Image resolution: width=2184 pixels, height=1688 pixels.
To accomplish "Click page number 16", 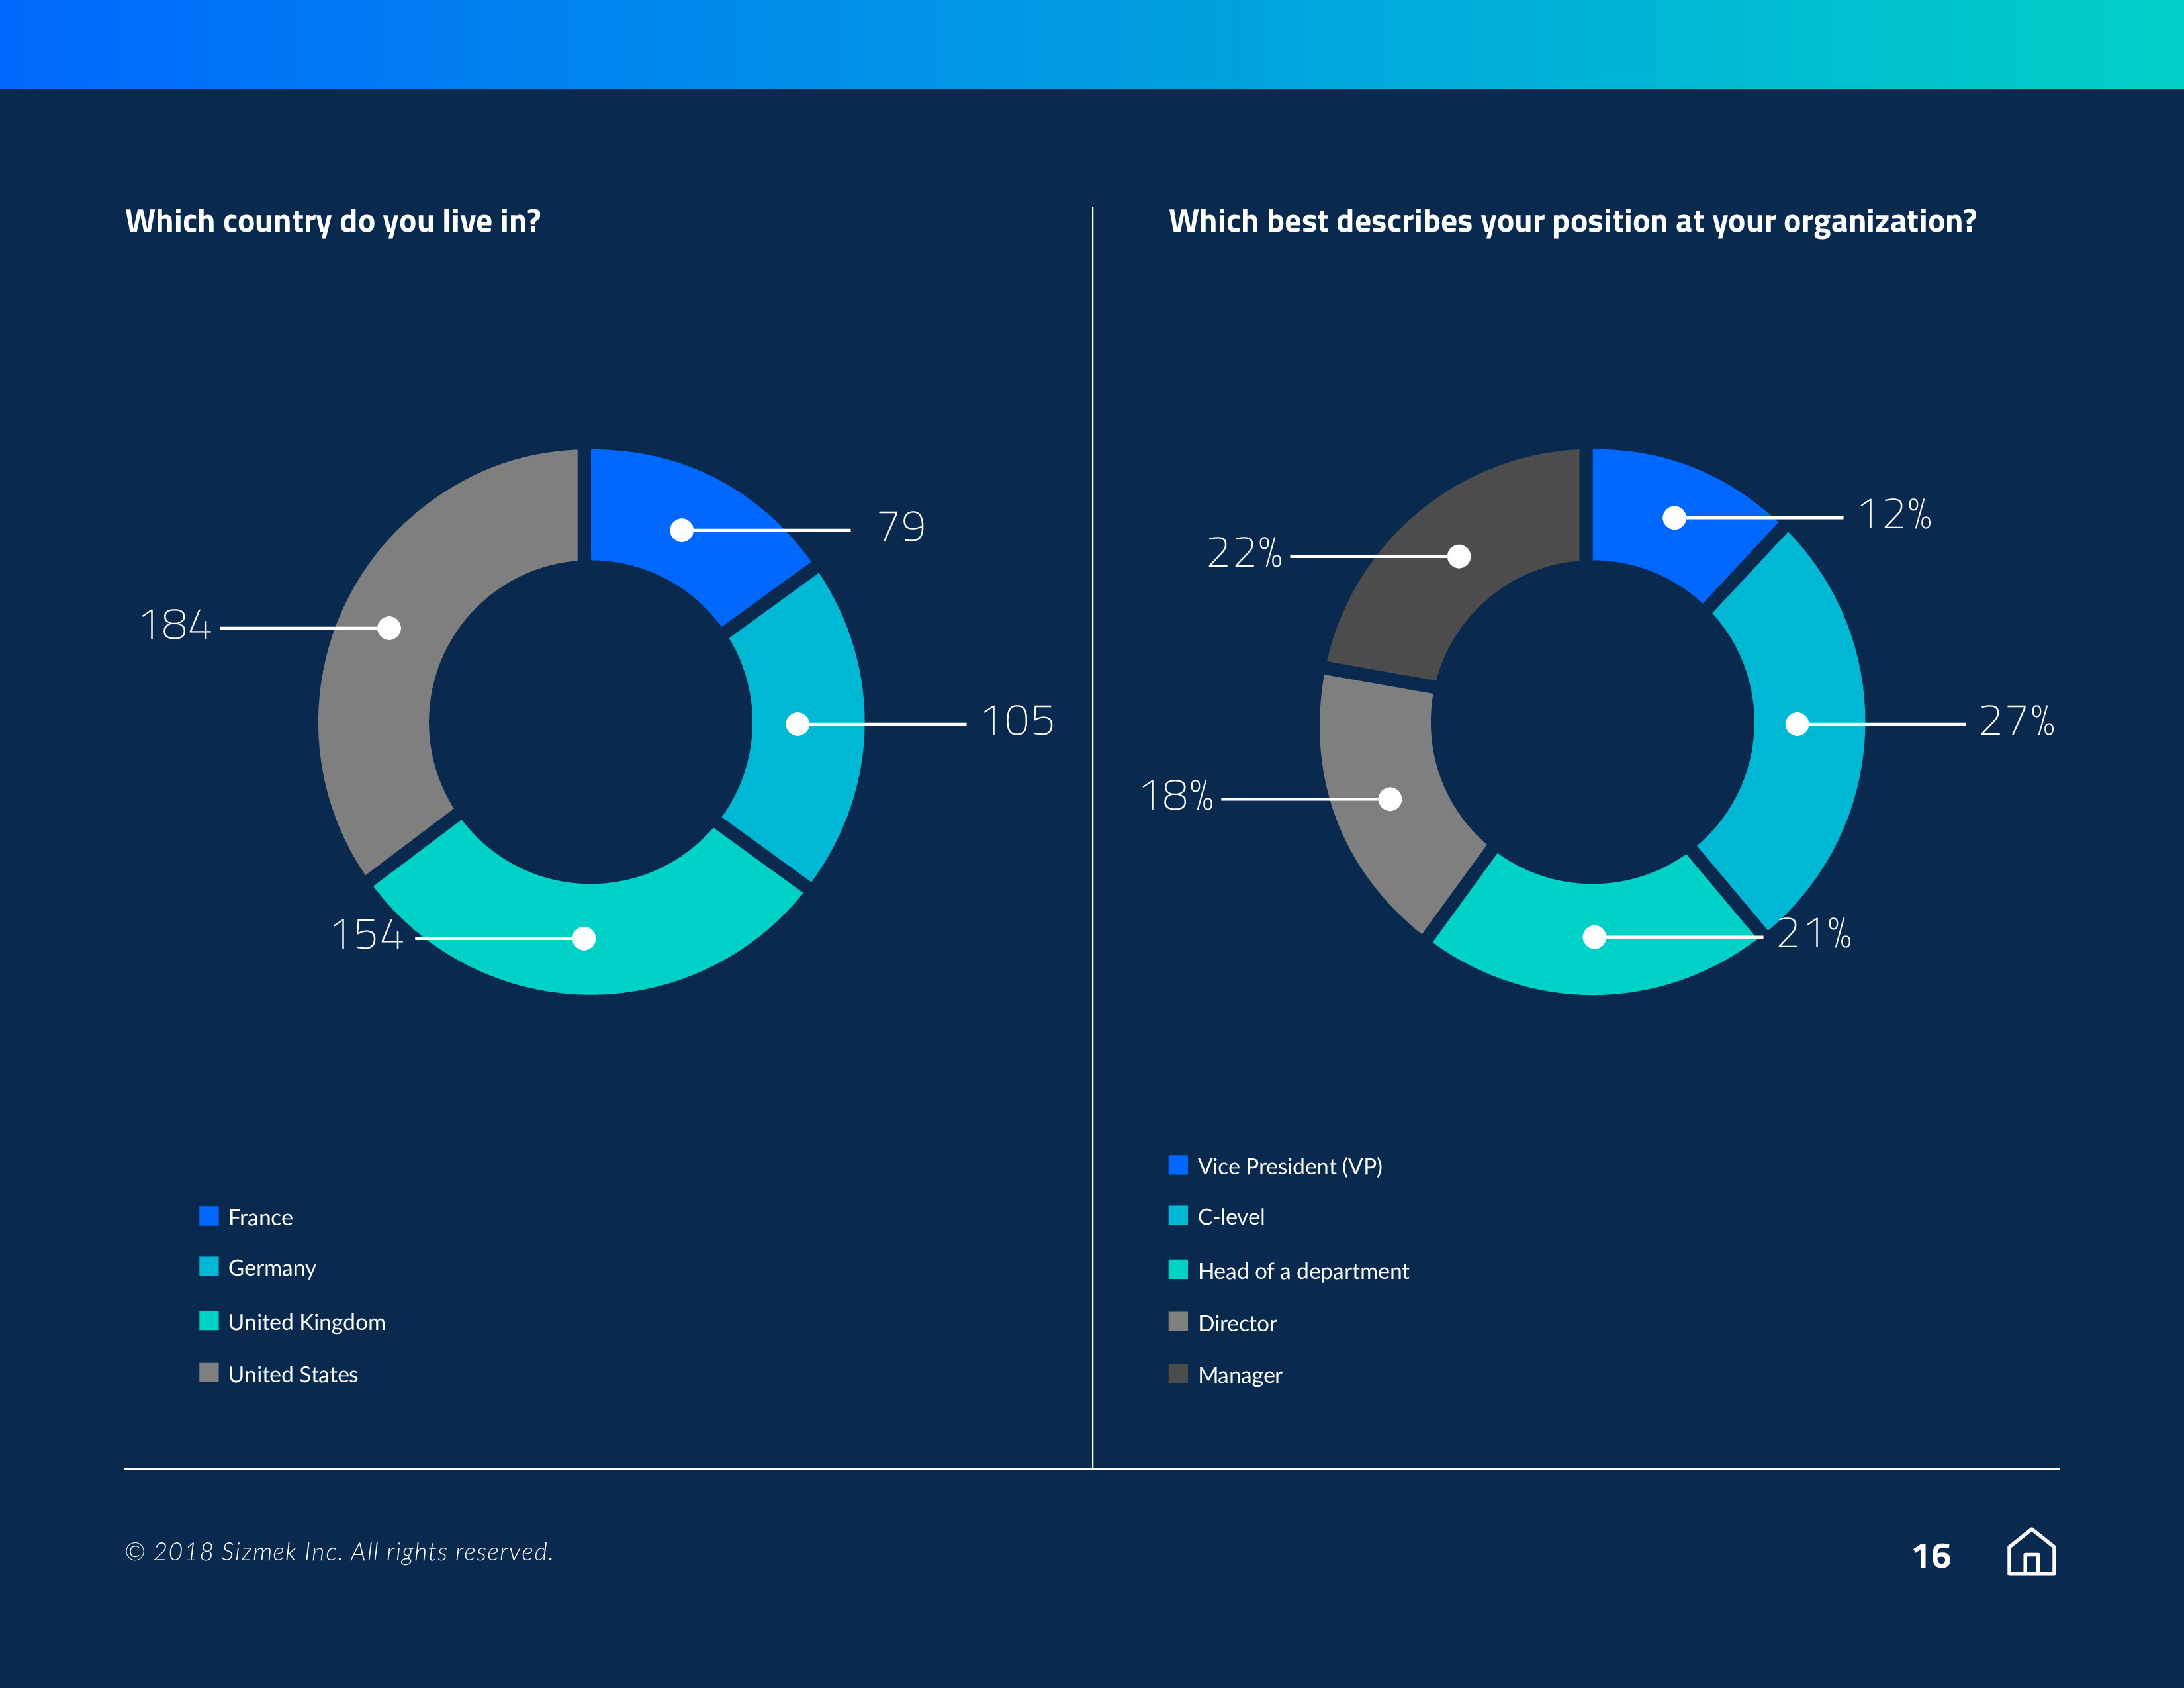I will (x=1931, y=1556).
